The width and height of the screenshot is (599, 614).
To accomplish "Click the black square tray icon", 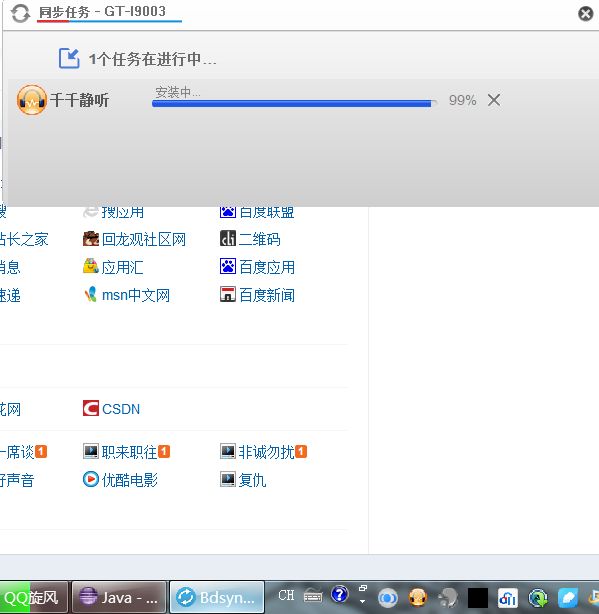I will point(478,598).
